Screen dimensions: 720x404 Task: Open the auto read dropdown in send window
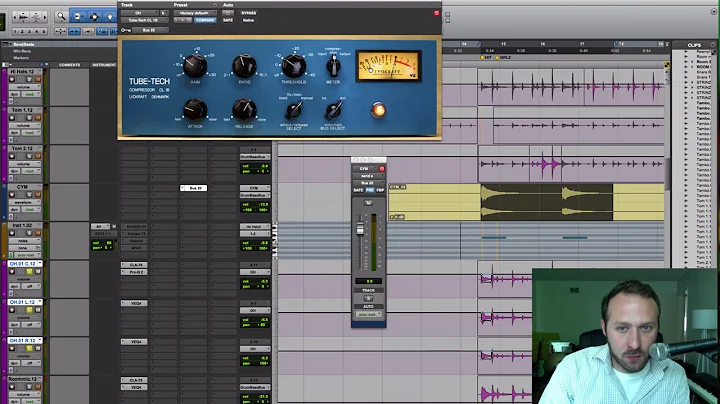tap(368, 314)
